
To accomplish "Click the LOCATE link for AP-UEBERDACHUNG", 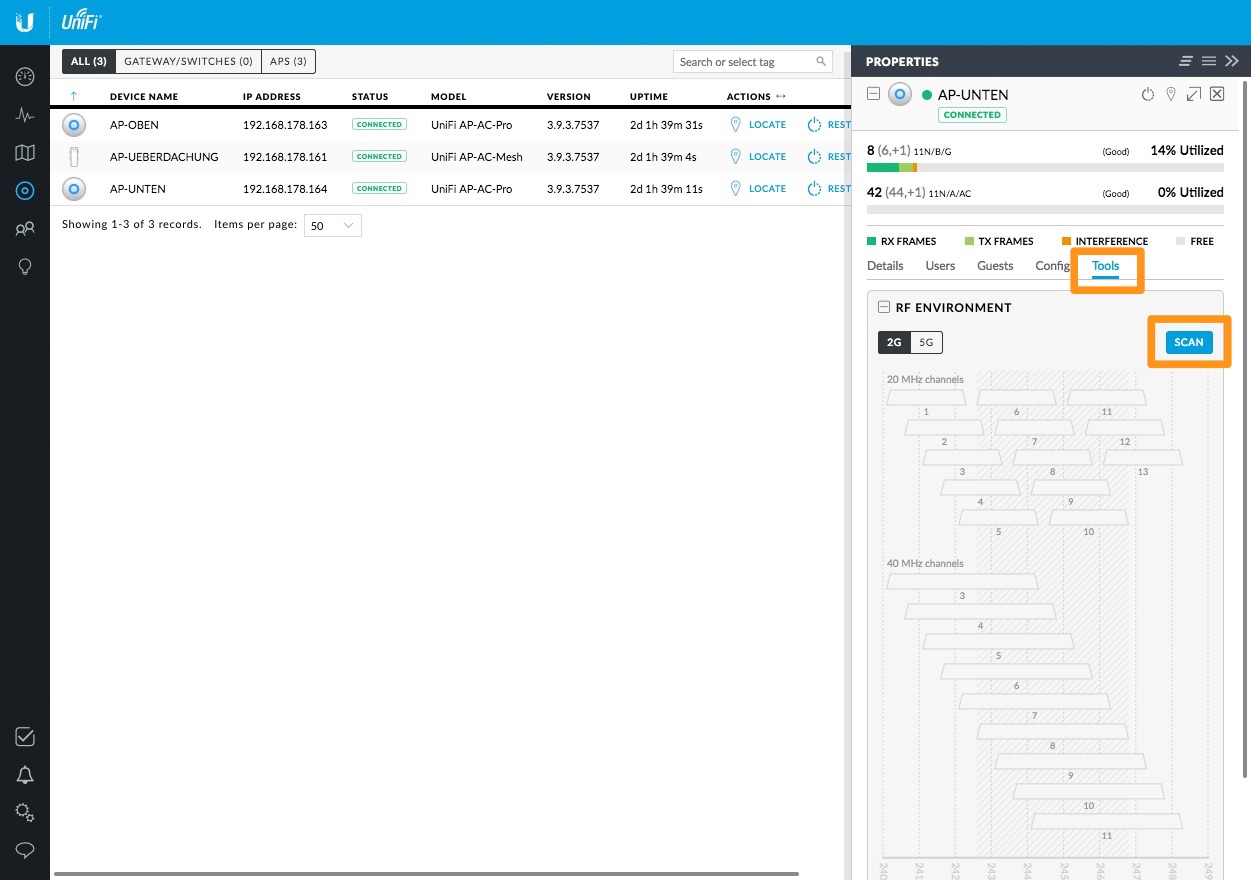I will [767, 157].
